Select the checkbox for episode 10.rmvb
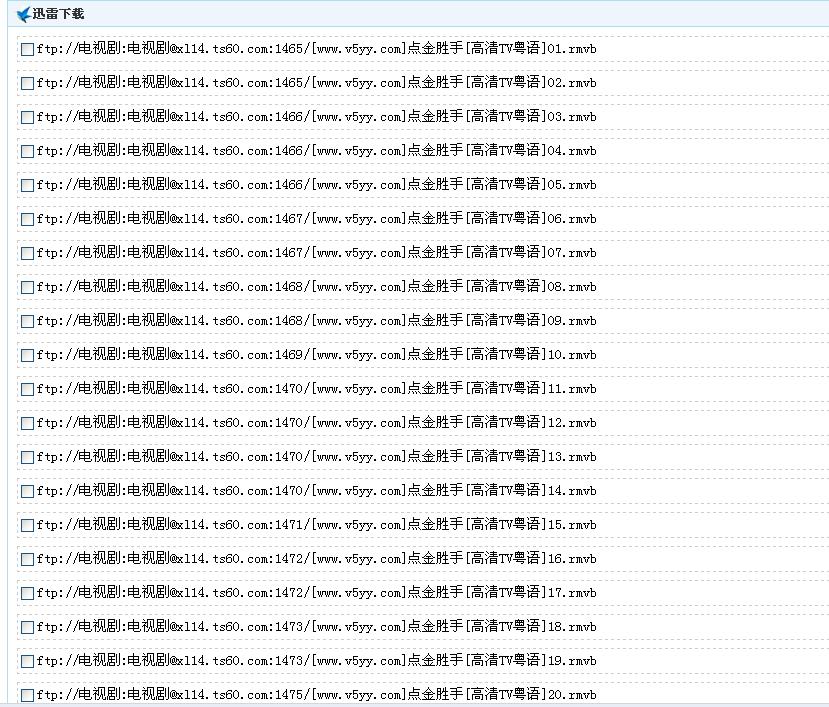 (27, 355)
